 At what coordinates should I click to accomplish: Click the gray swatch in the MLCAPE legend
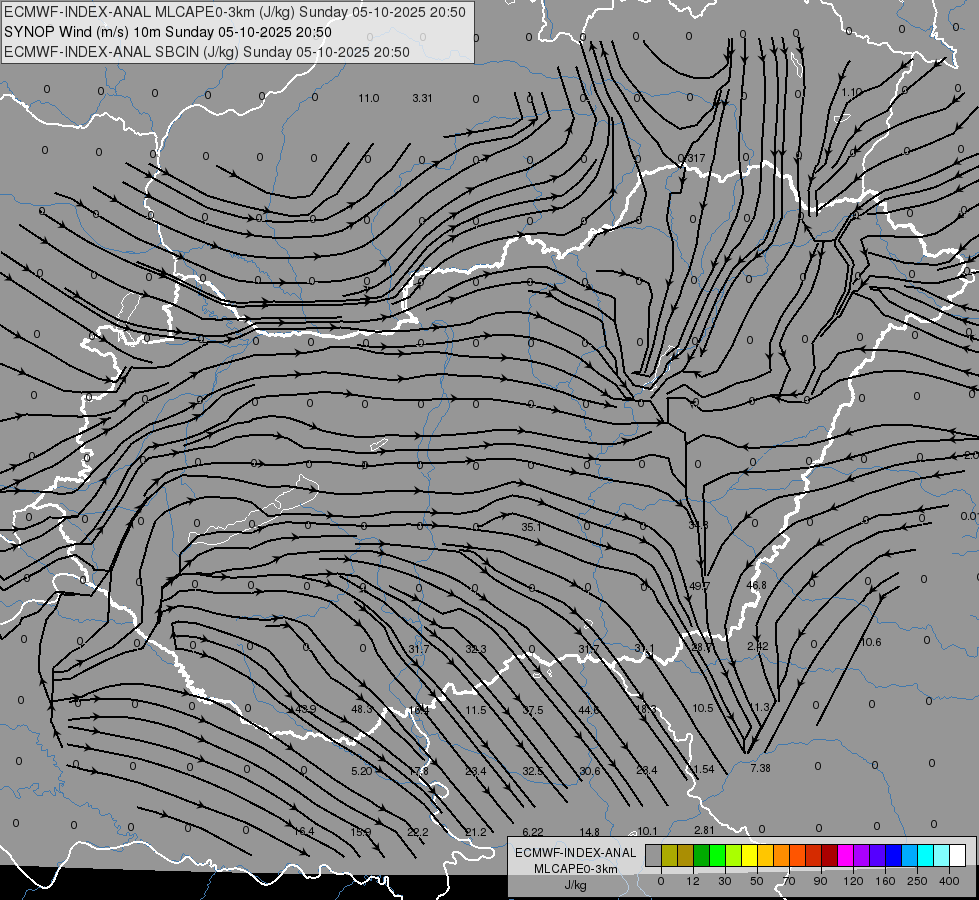pyautogui.click(x=653, y=855)
